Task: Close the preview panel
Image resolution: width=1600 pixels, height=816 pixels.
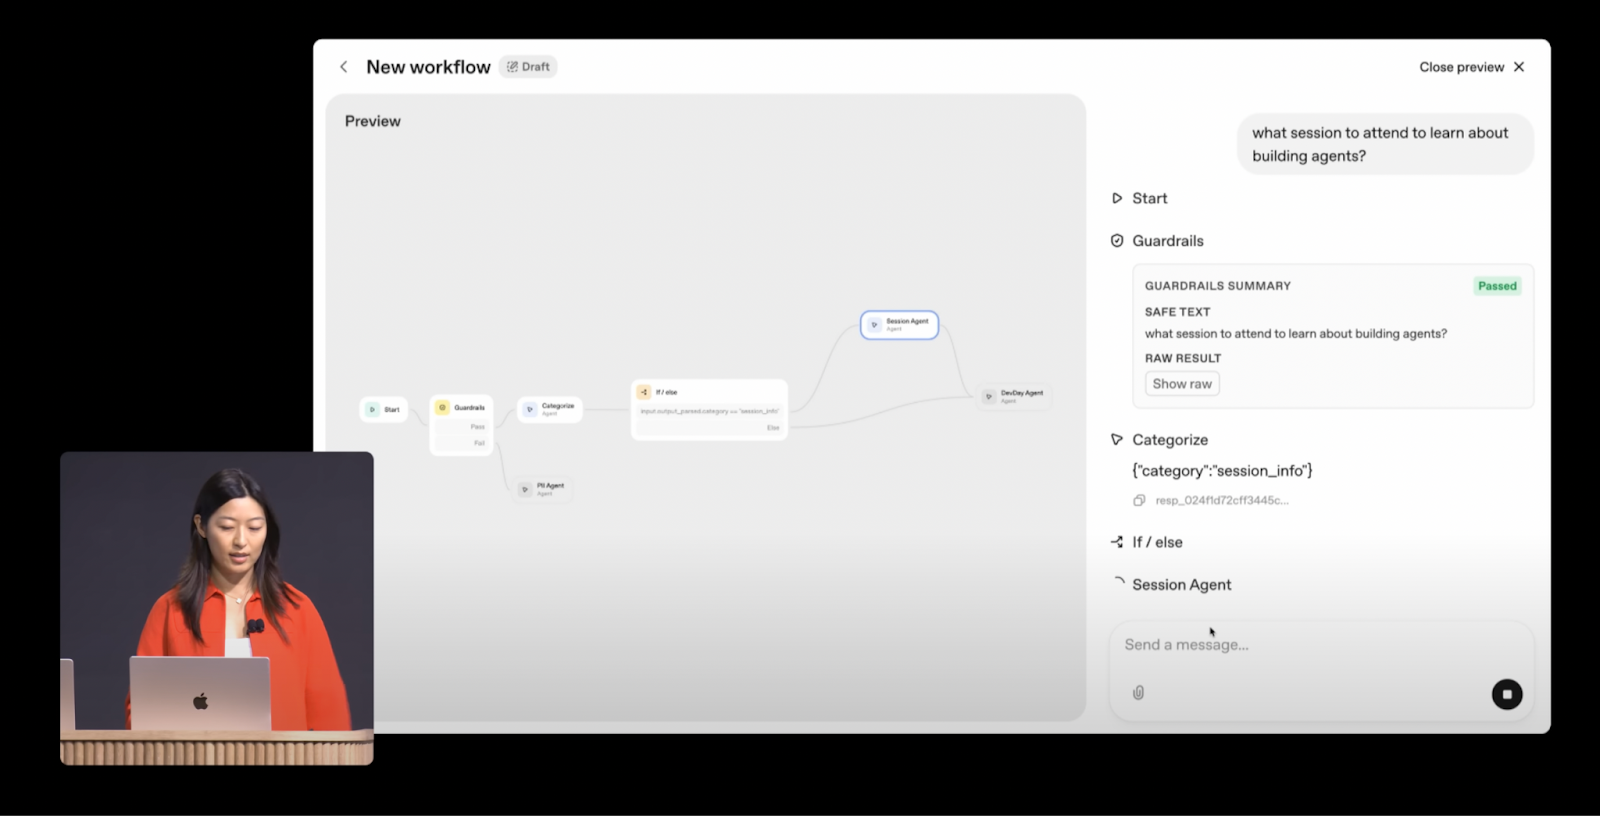Action: coord(1471,67)
